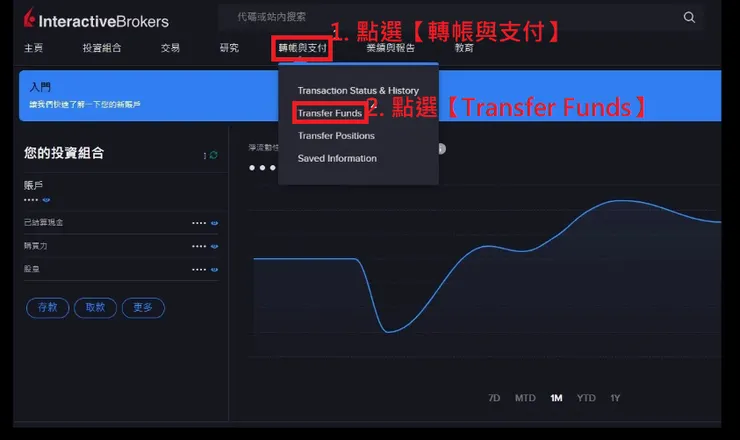
Task: Select Transfer Funds menu entry
Action: pyautogui.click(x=330, y=113)
